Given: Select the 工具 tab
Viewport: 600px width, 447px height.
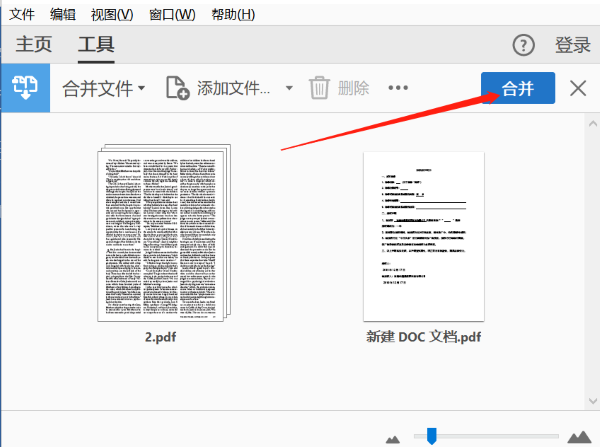Looking at the screenshot, I should 96,44.
